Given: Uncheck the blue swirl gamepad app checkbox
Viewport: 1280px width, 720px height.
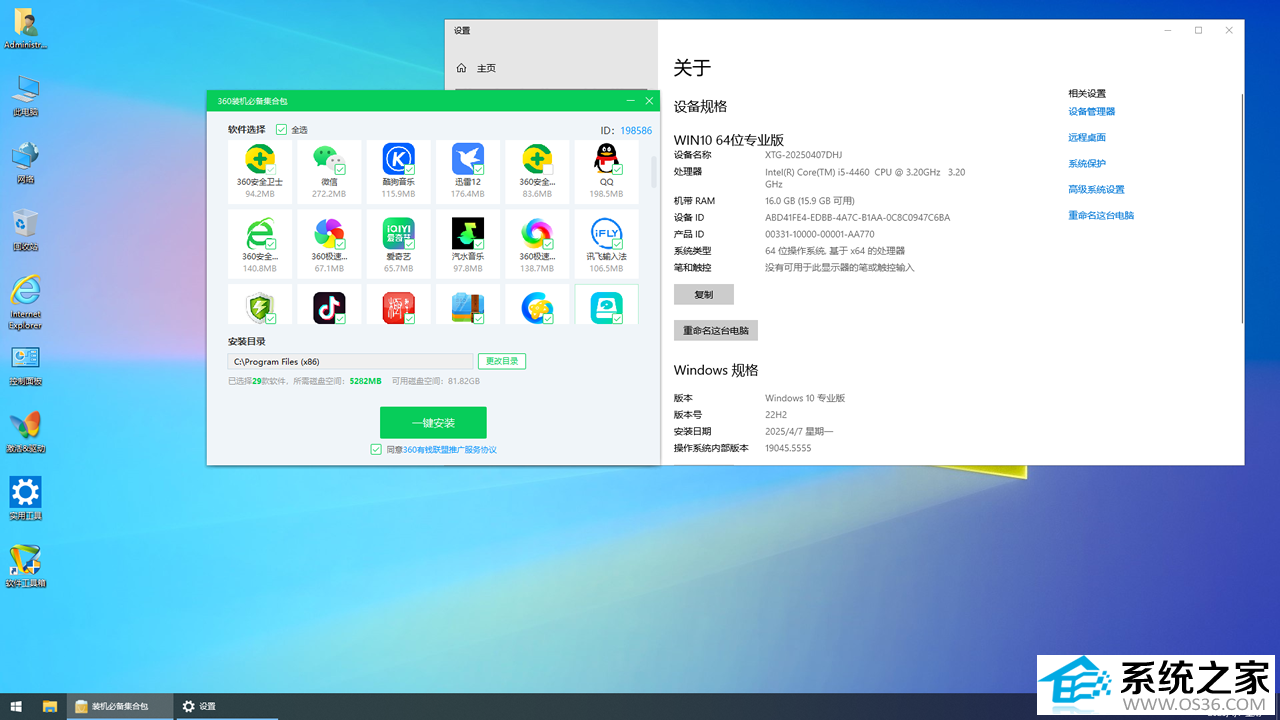Looking at the screenshot, I should [x=547, y=319].
